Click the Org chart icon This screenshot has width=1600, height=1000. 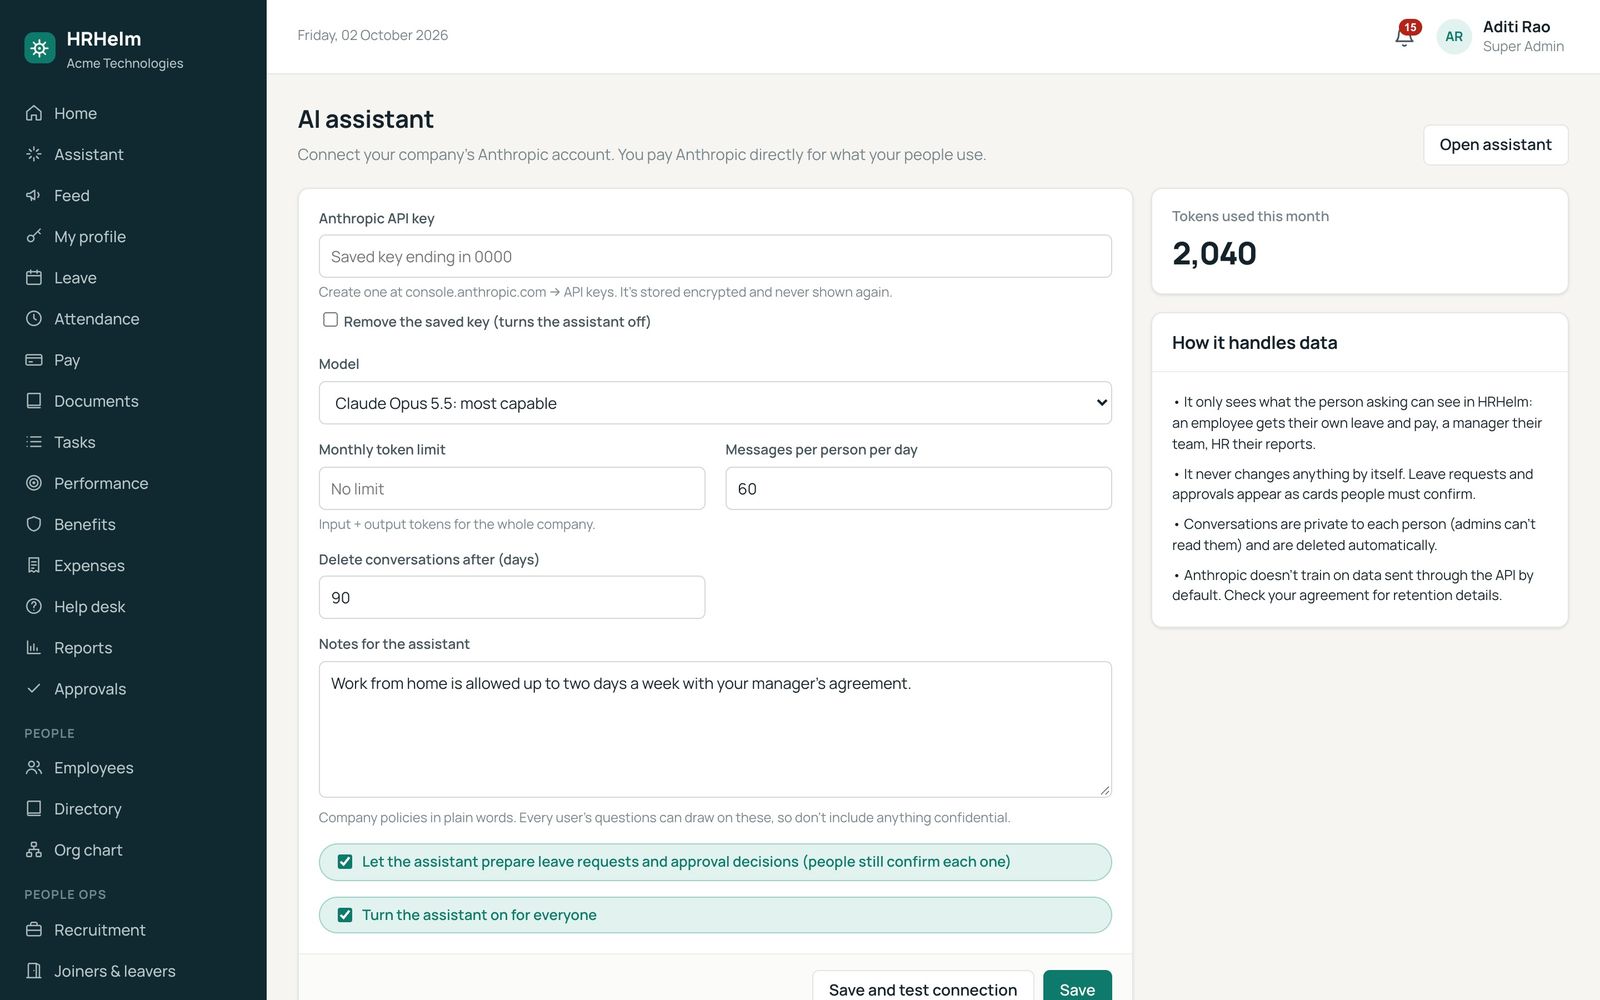pos(34,850)
